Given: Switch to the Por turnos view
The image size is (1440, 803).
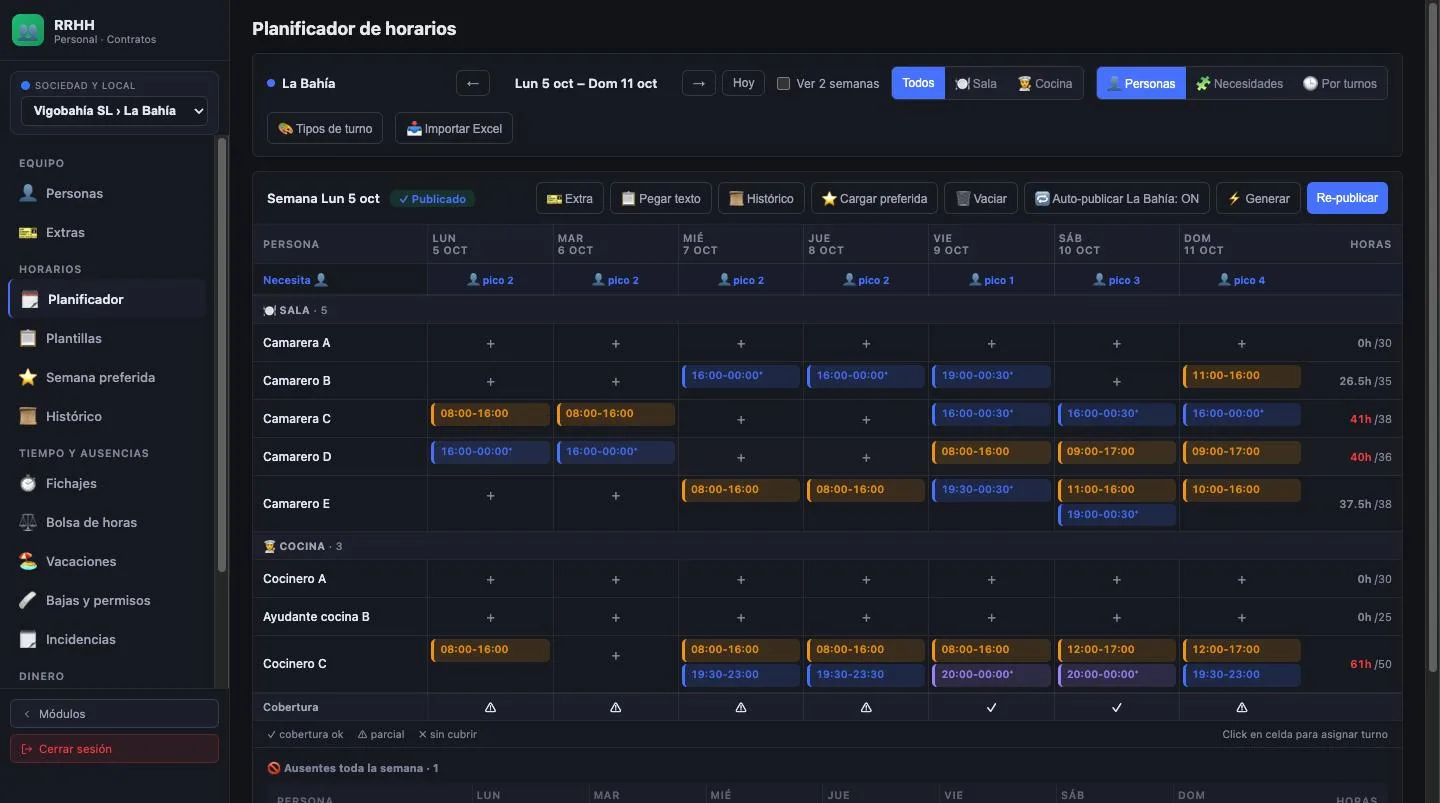Looking at the screenshot, I should [1339, 83].
